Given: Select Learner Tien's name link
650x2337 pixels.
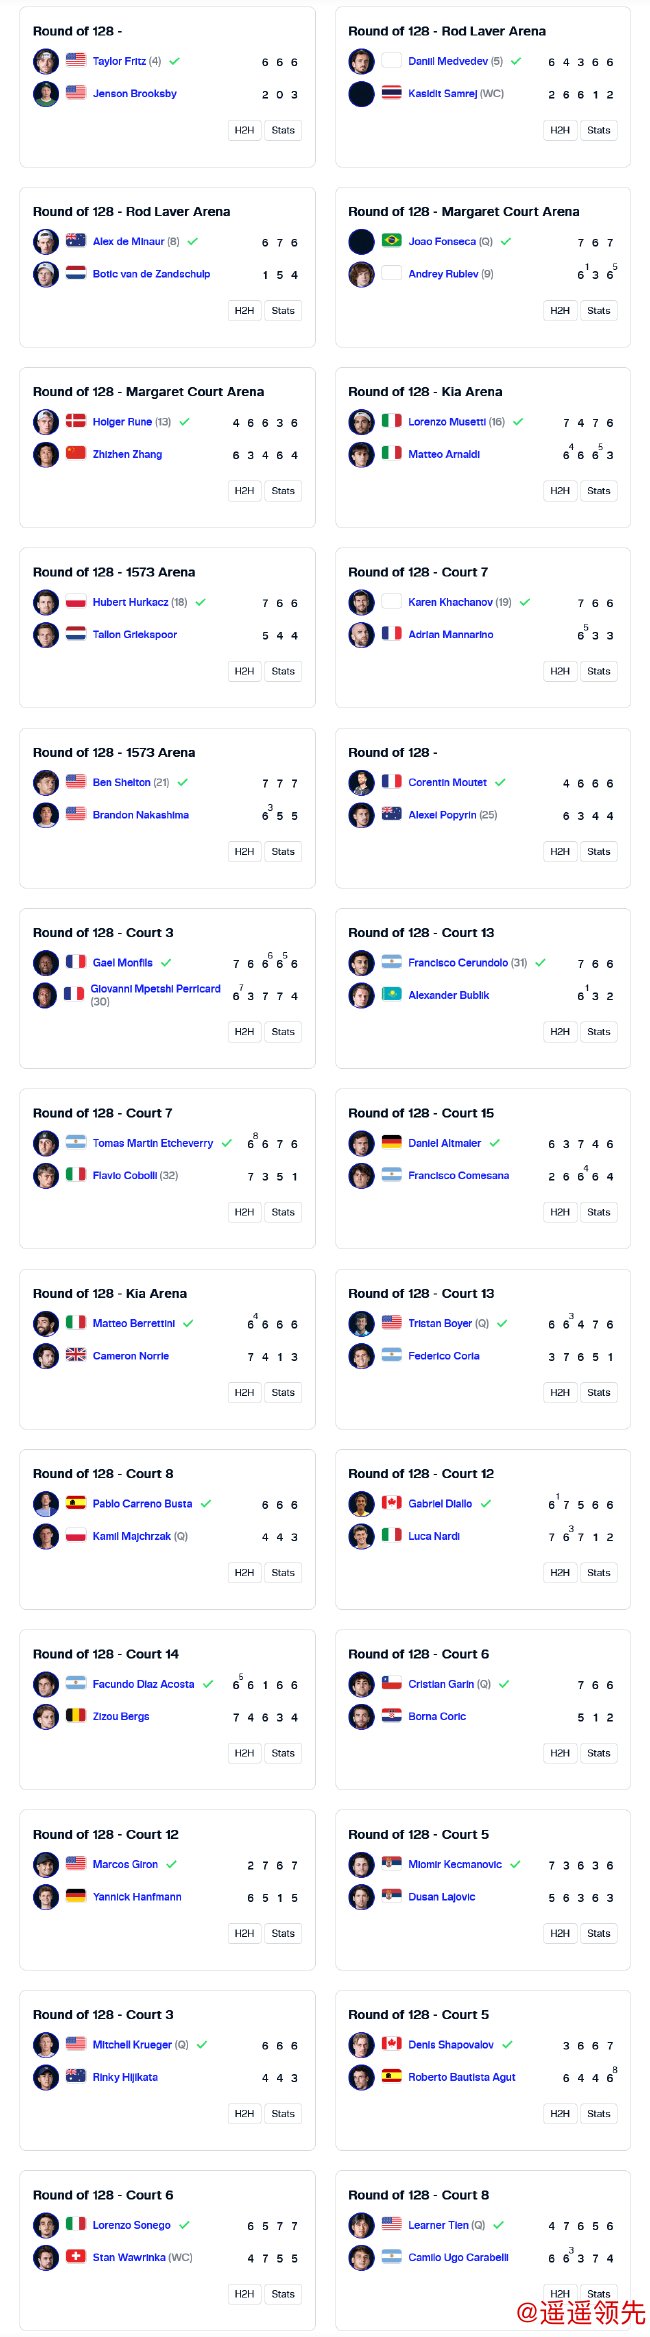Looking at the screenshot, I should click(x=438, y=2225).
